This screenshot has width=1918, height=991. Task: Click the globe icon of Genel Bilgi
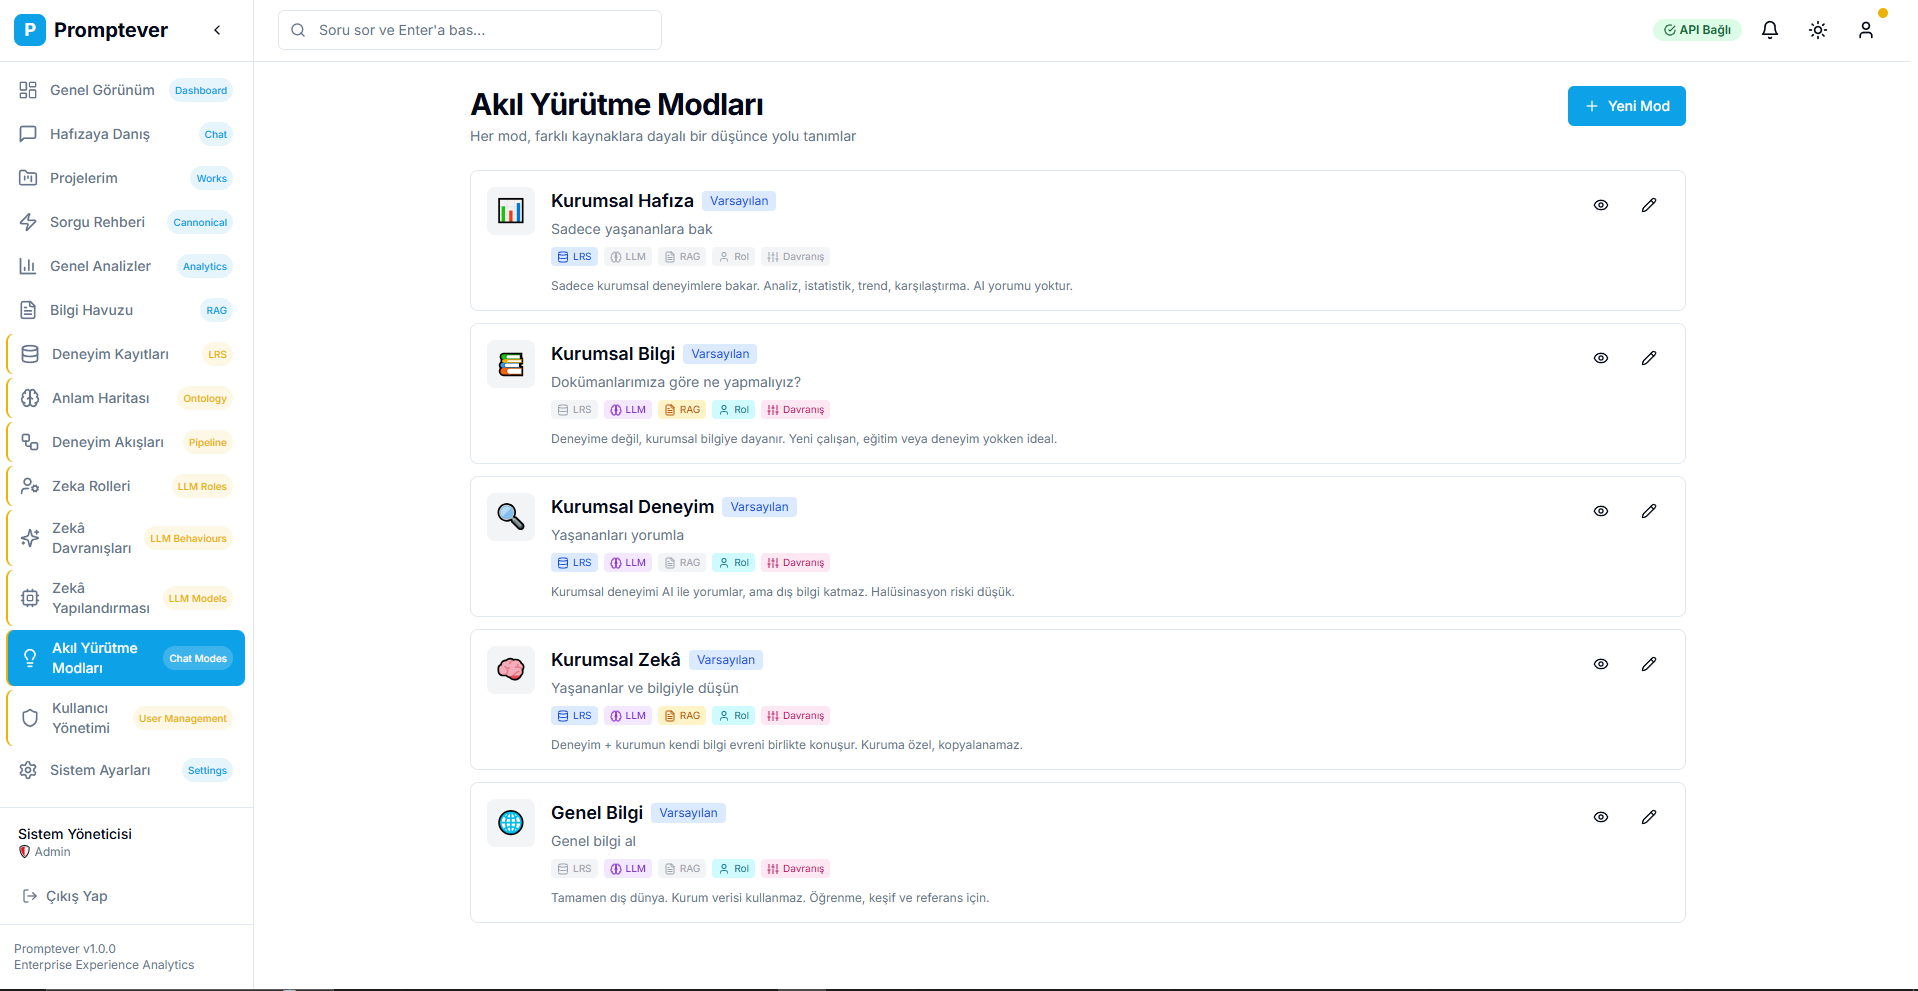(511, 823)
